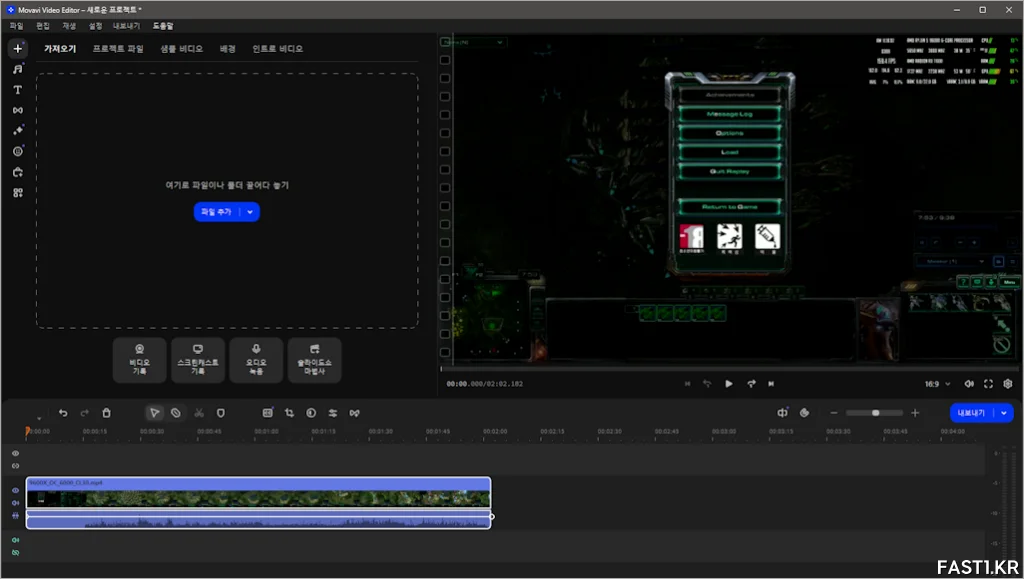Click the timeline zoom slider handle

tap(876, 413)
